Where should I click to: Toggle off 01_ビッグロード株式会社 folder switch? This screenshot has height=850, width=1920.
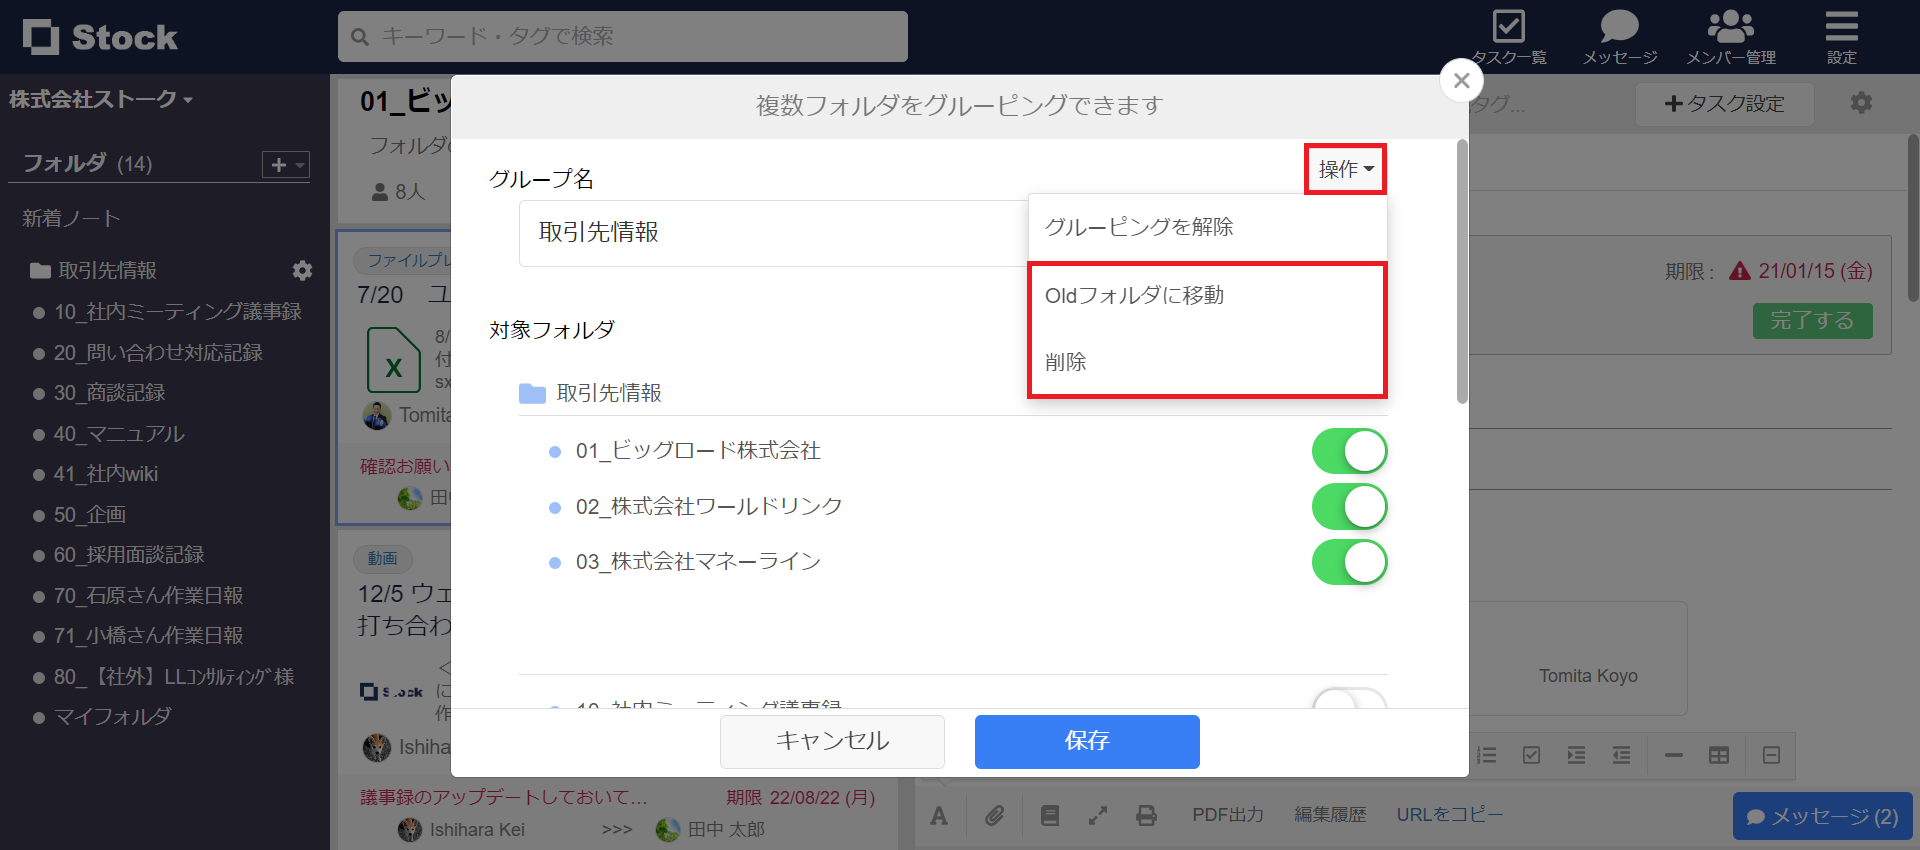1349,451
